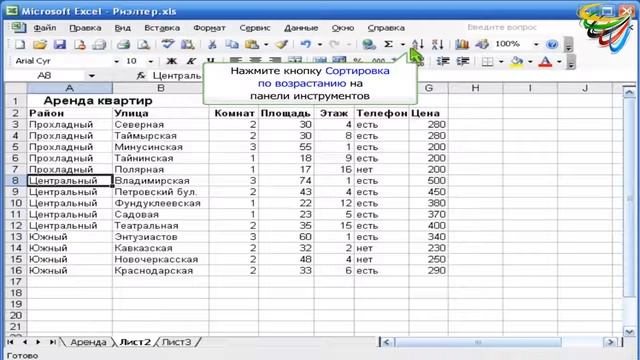The image size is (640, 360).
Task: Click the insert function fx button
Action: point(141,76)
